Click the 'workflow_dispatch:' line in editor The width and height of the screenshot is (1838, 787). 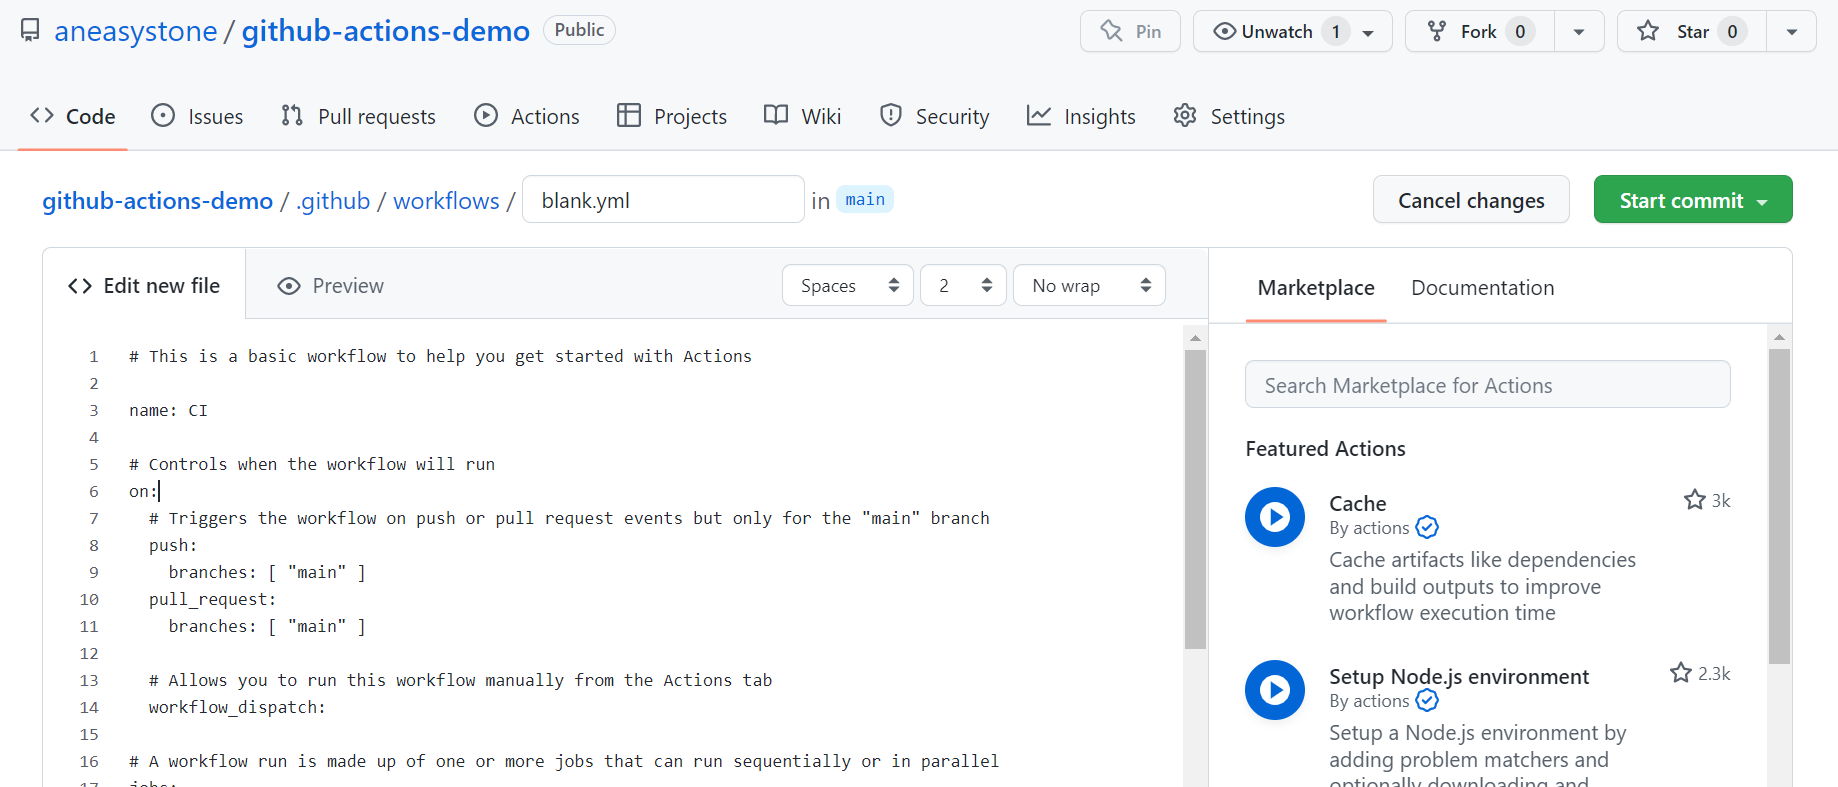[x=237, y=707]
